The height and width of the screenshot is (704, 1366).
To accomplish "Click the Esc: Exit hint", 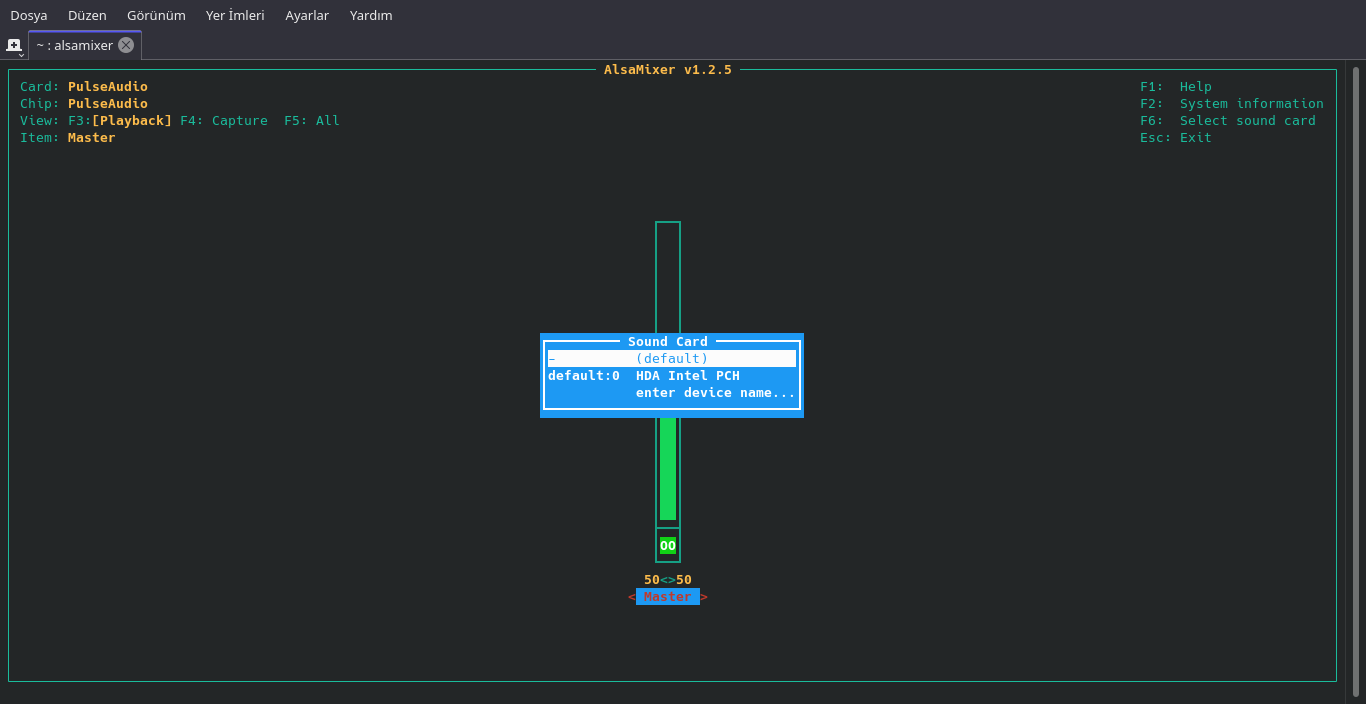I will pos(1176,137).
